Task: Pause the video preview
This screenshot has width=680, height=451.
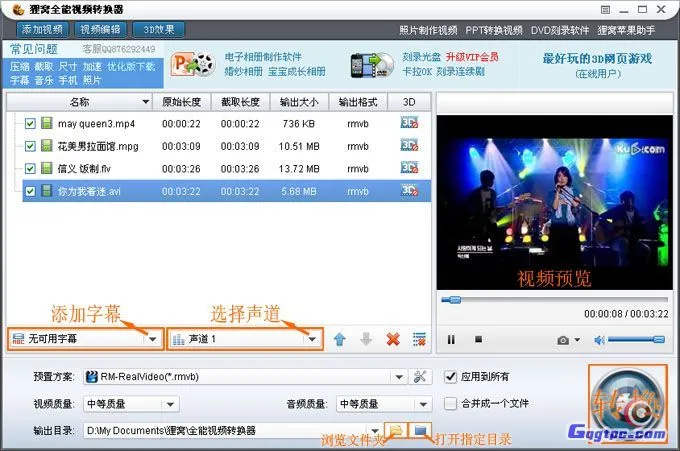Action: coord(451,340)
